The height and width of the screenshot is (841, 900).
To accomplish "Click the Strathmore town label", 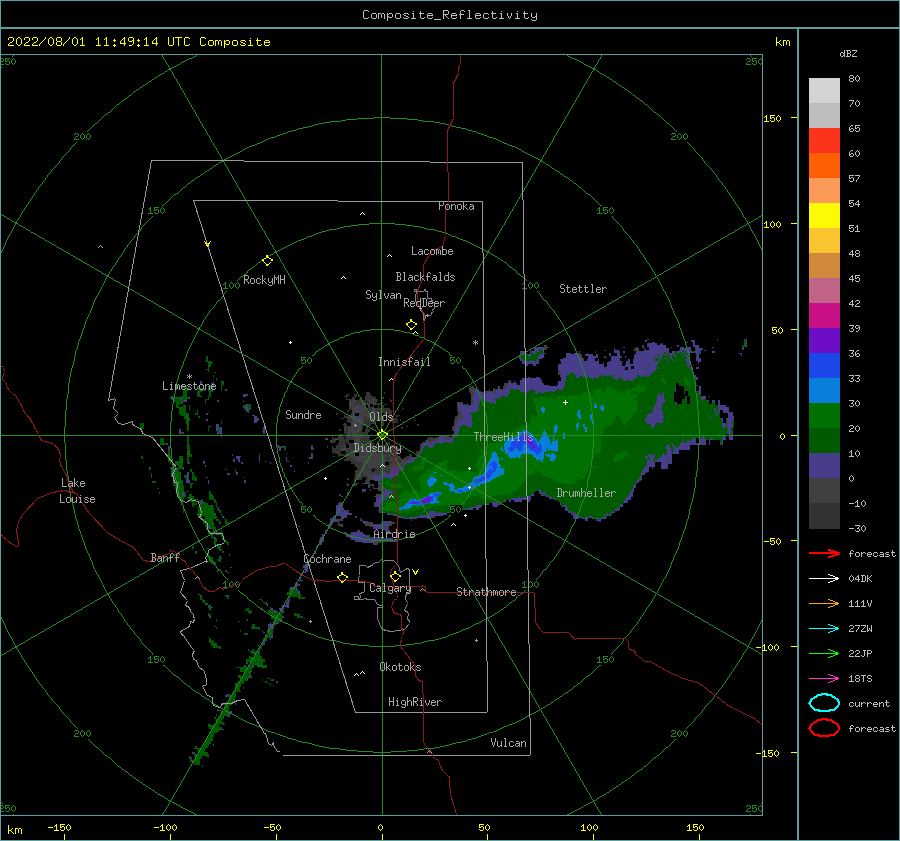I will coord(486,592).
